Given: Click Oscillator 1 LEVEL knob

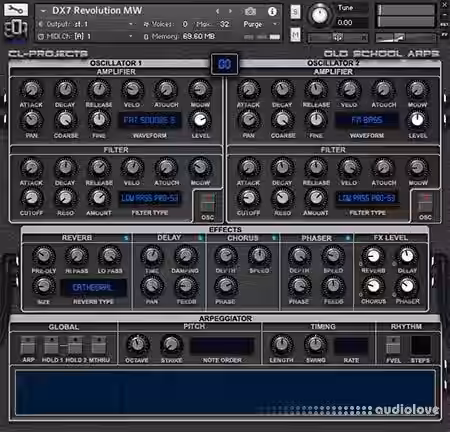Looking at the screenshot, I should (x=200, y=120).
